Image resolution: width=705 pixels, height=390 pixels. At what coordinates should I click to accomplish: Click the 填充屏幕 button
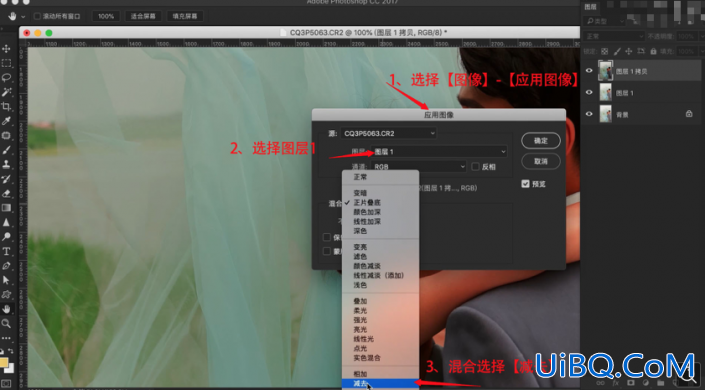pyautogui.click(x=185, y=16)
